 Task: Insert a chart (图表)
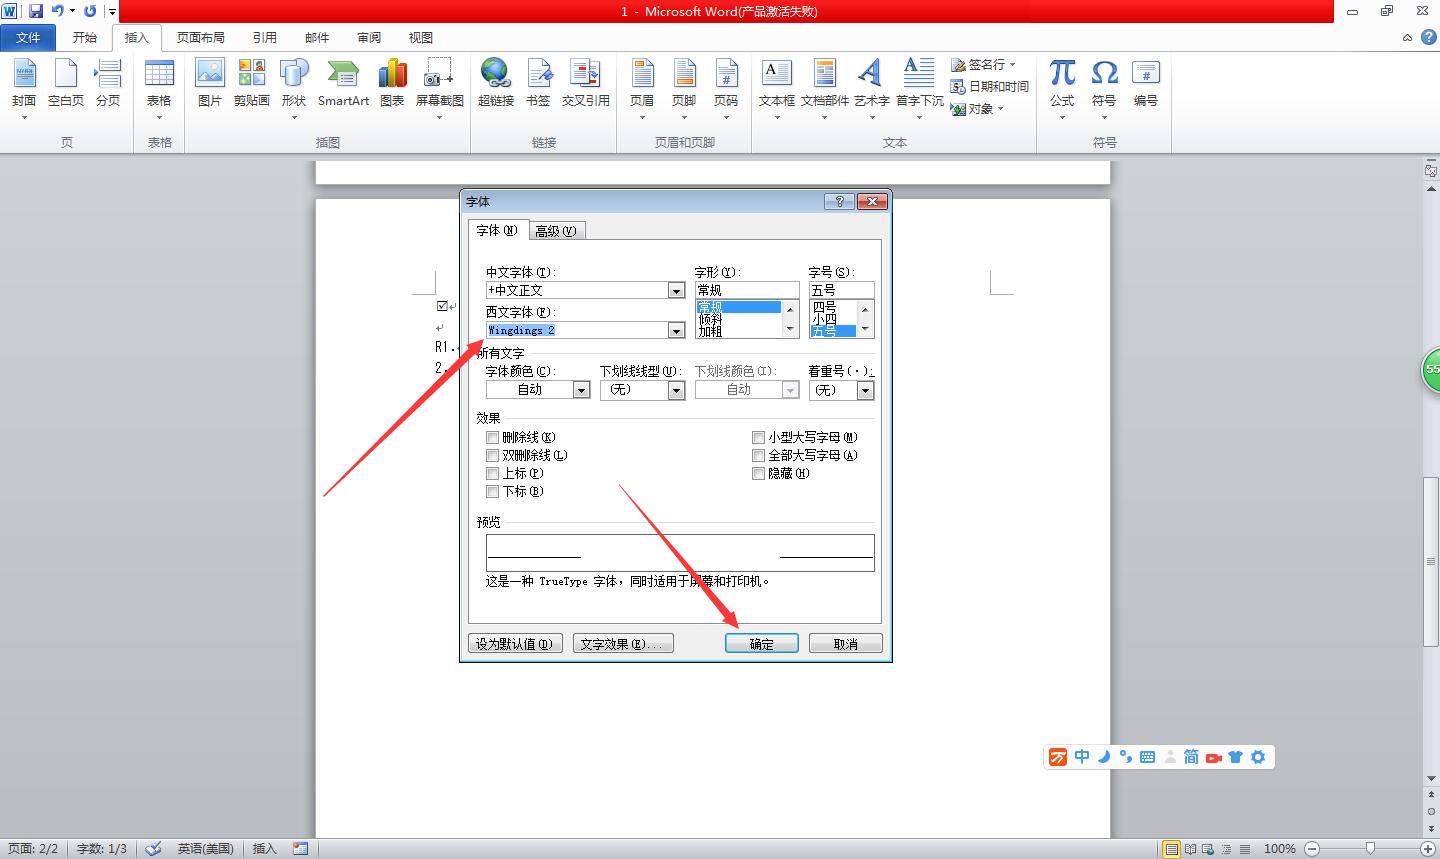[392, 84]
